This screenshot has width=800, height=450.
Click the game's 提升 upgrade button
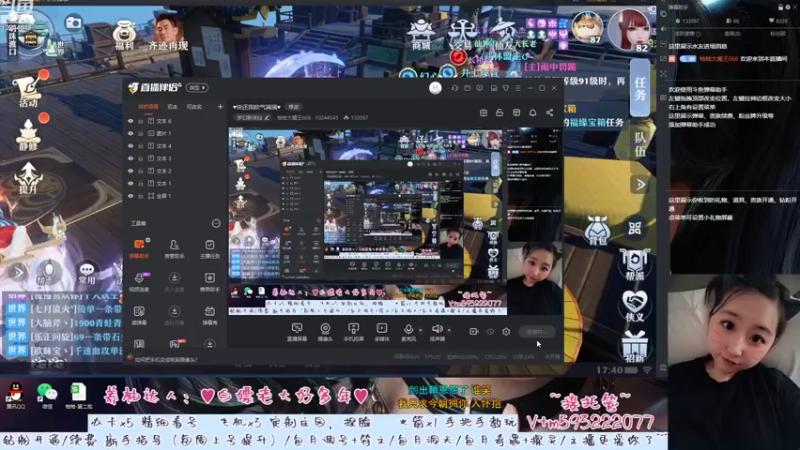coord(28,178)
